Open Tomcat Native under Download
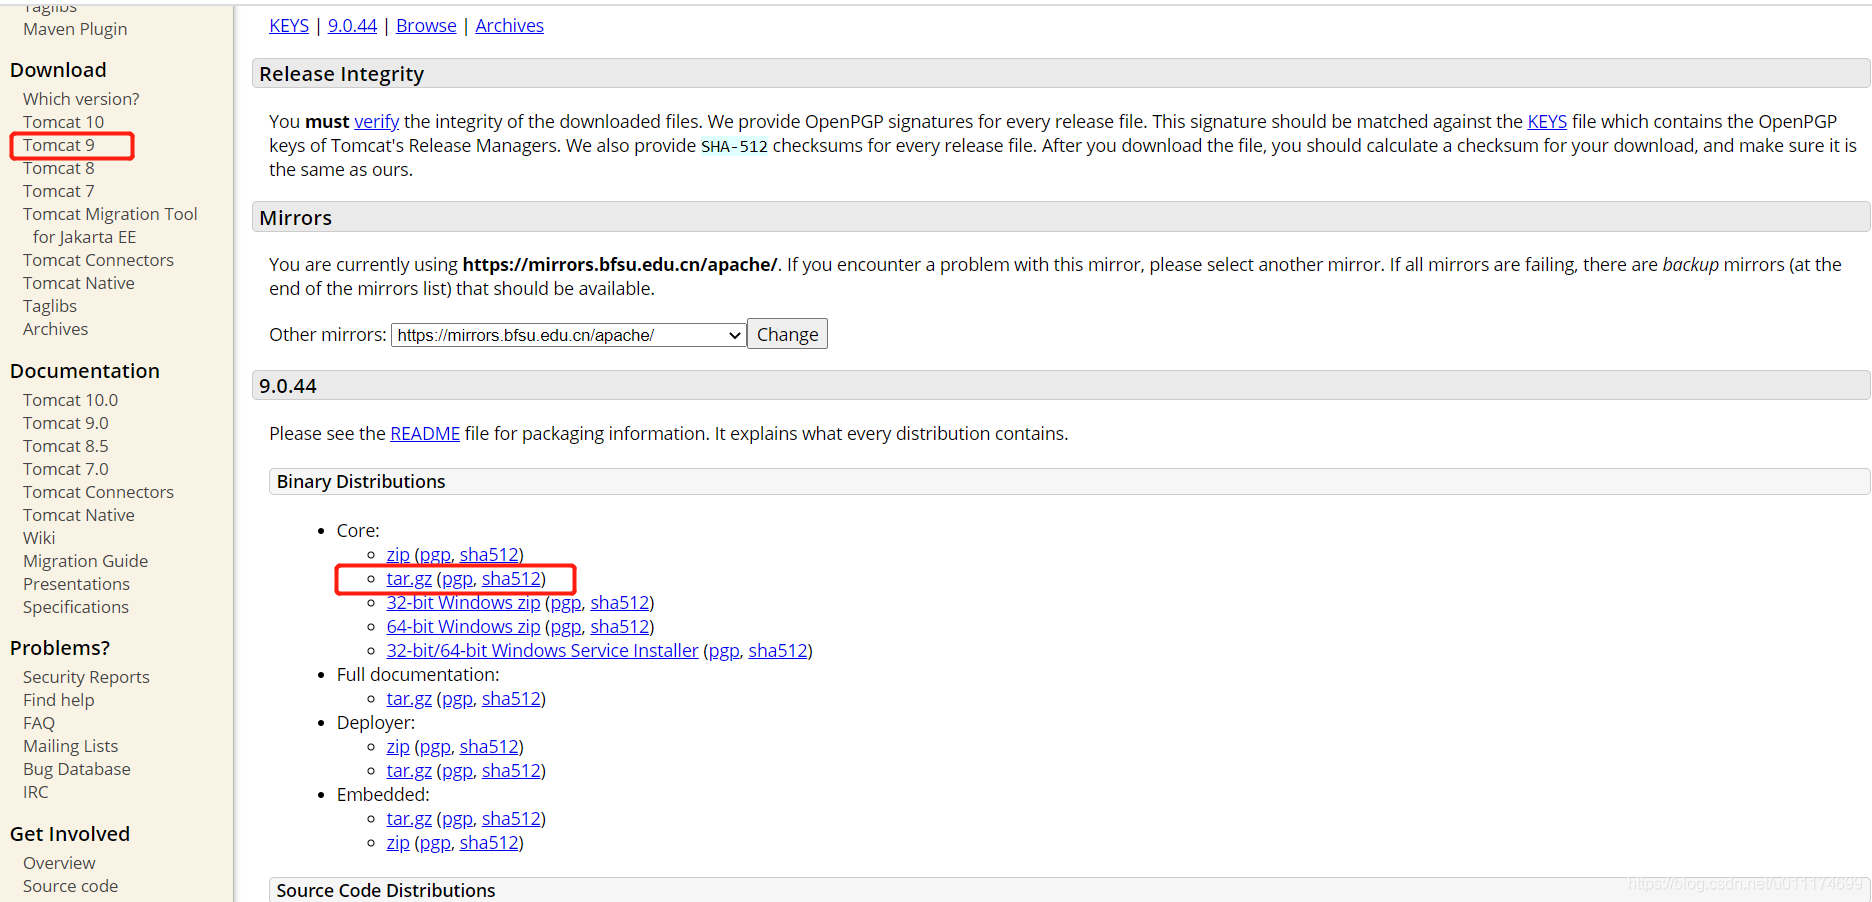1872x902 pixels. [79, 283]
